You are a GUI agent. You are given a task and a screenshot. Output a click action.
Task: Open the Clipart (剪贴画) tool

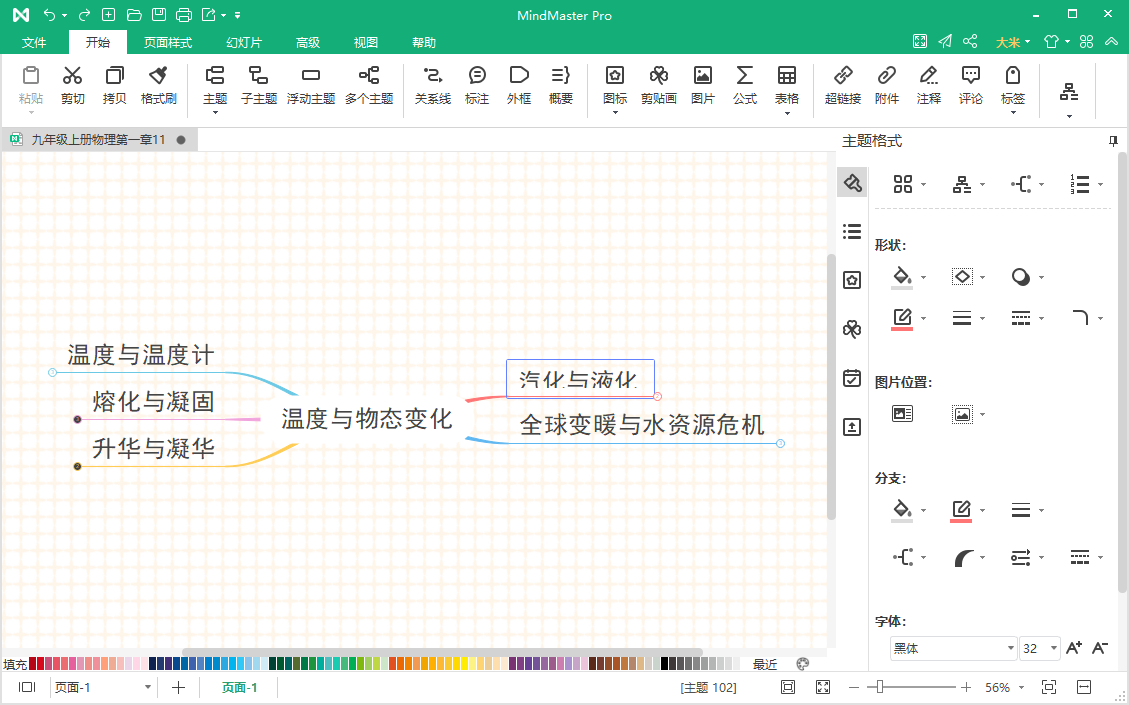[x=659, y=85]
